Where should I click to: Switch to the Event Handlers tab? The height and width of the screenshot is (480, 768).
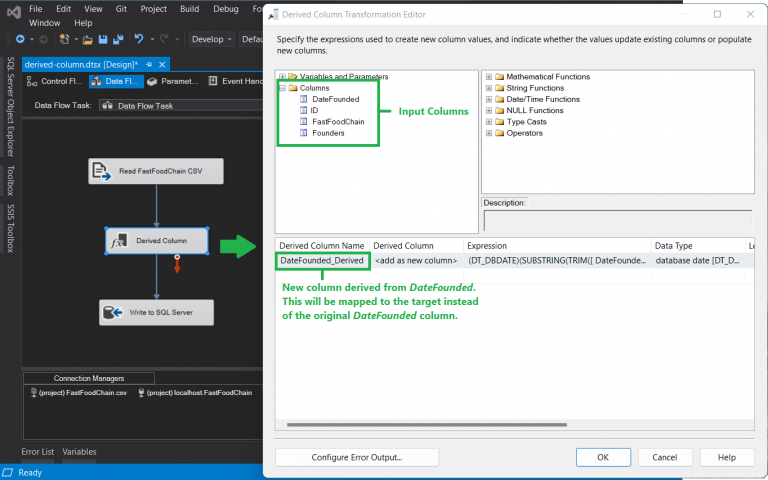coord(235,81)
